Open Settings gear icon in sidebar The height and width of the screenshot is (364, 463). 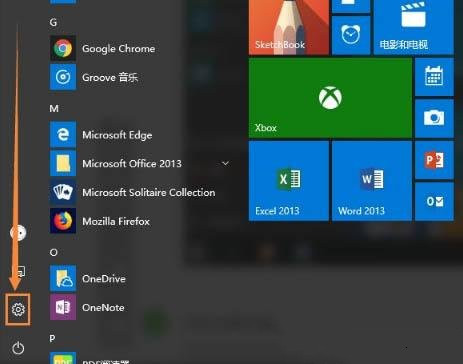18,309
